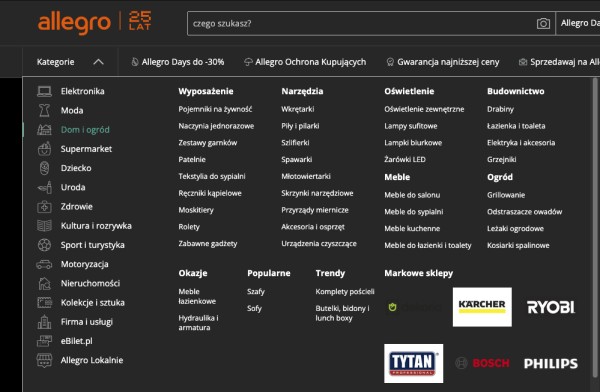This screenshot has width=600, height=392.
Task: Open Zestawy garnków
Action: click(208, 143)
